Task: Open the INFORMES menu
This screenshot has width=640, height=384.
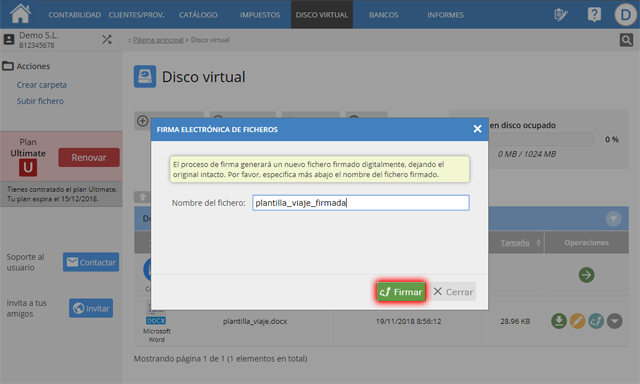Action: coord(445,15)
